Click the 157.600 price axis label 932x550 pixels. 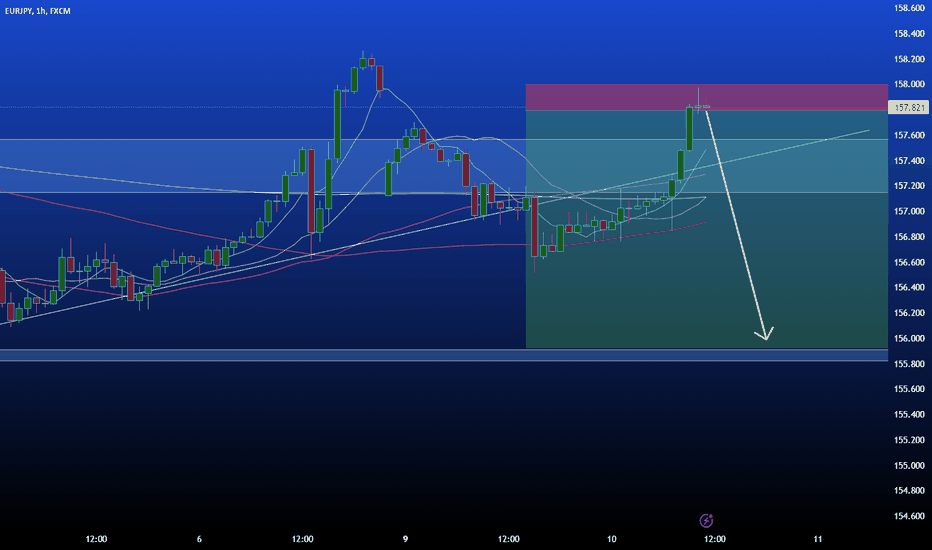click(x=909, y=135)
